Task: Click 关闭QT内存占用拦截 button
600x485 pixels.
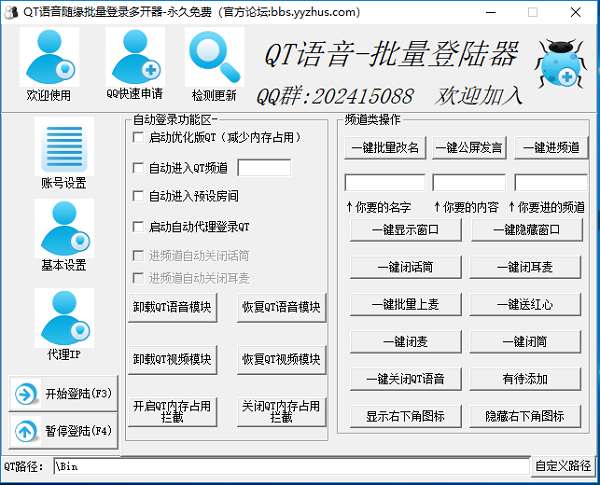Action: point(281,412)
